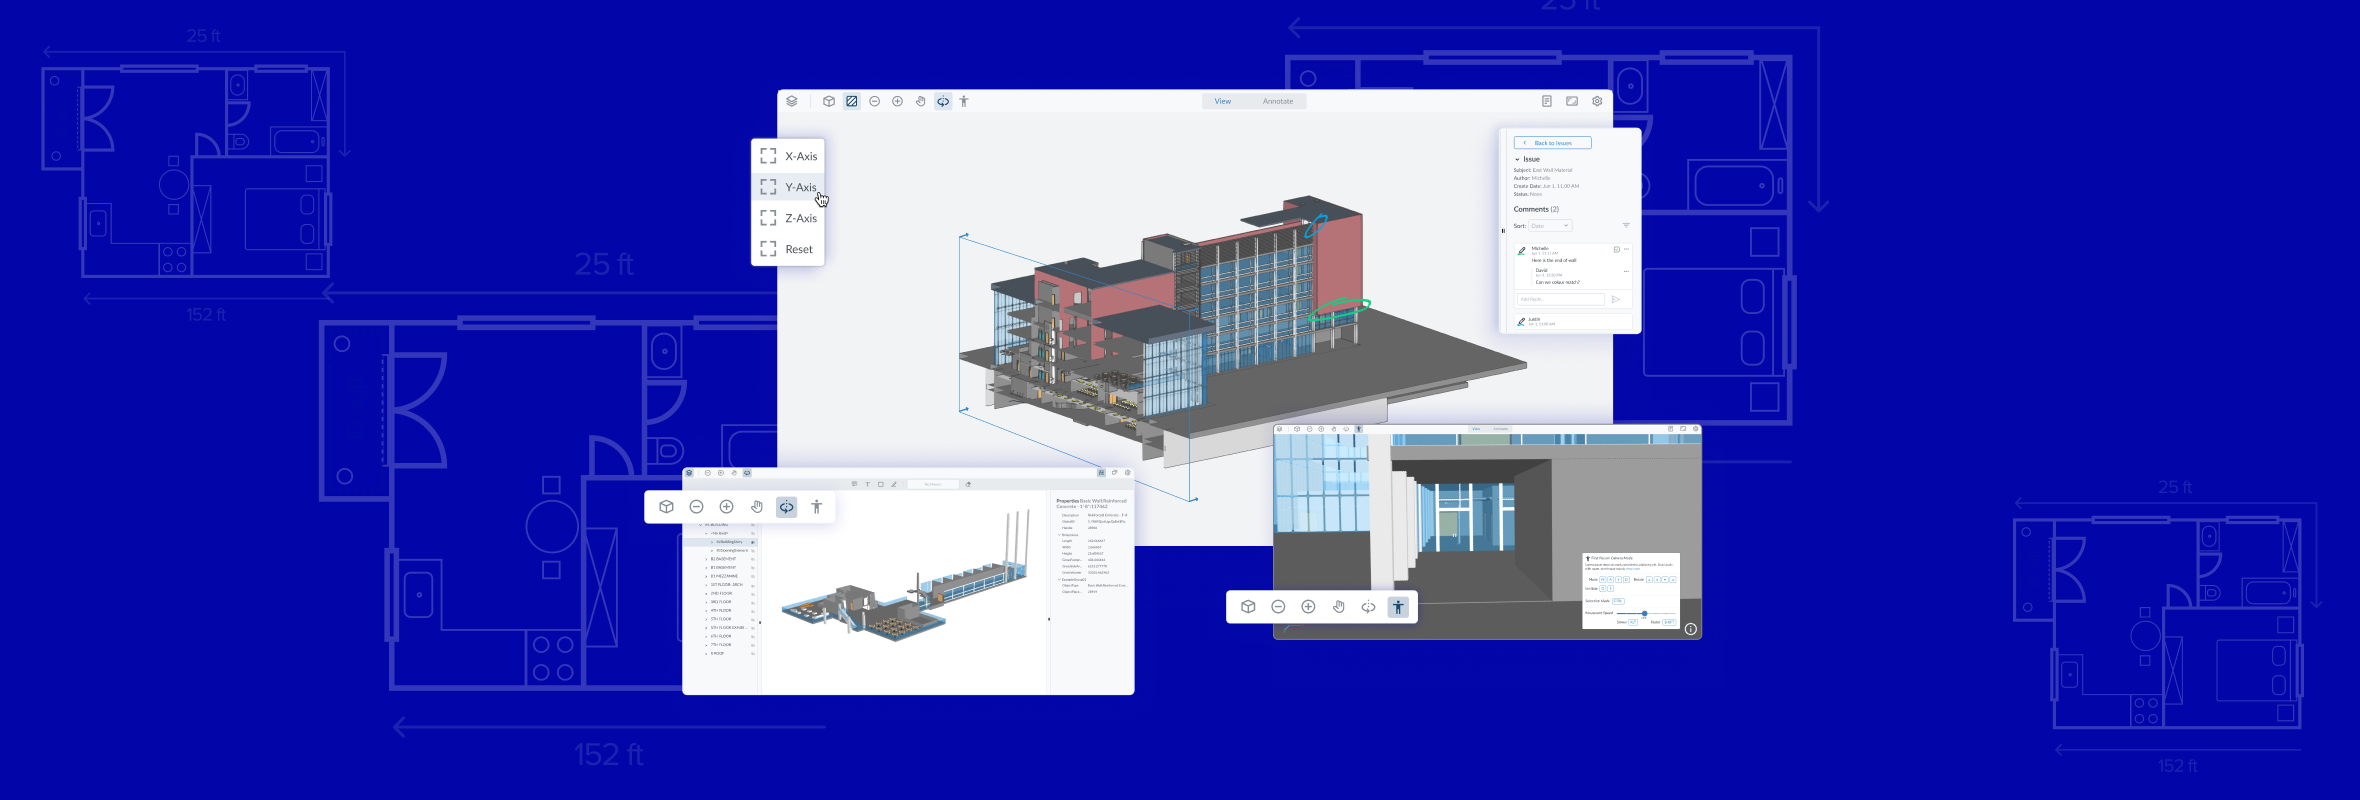Image resolution: width=2360 pixels, height=800 pixels.
Task: Choose Y-Axis in section menu
Action: 788,187
